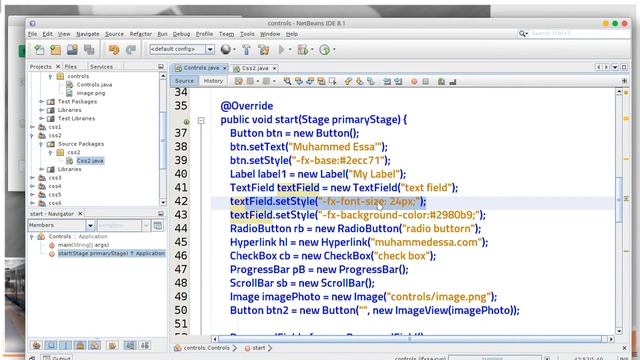Switch to the Files tab
640x360 pixels.
pyautogui.click(x=71, y=67)
